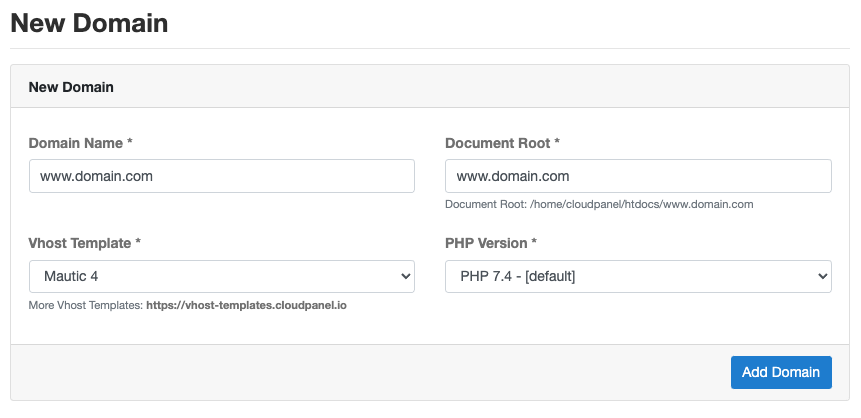Image resolution: width=861 pixels, height=418 pixels.
Task: Click the large New Domain page heading
Action: (x=89, y=24)
